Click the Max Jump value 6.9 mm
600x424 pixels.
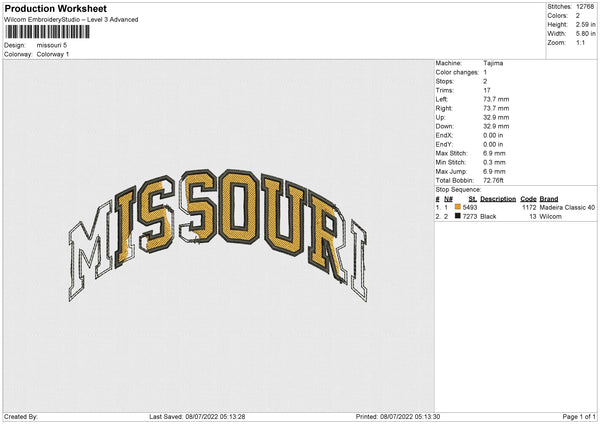point(494,171)
